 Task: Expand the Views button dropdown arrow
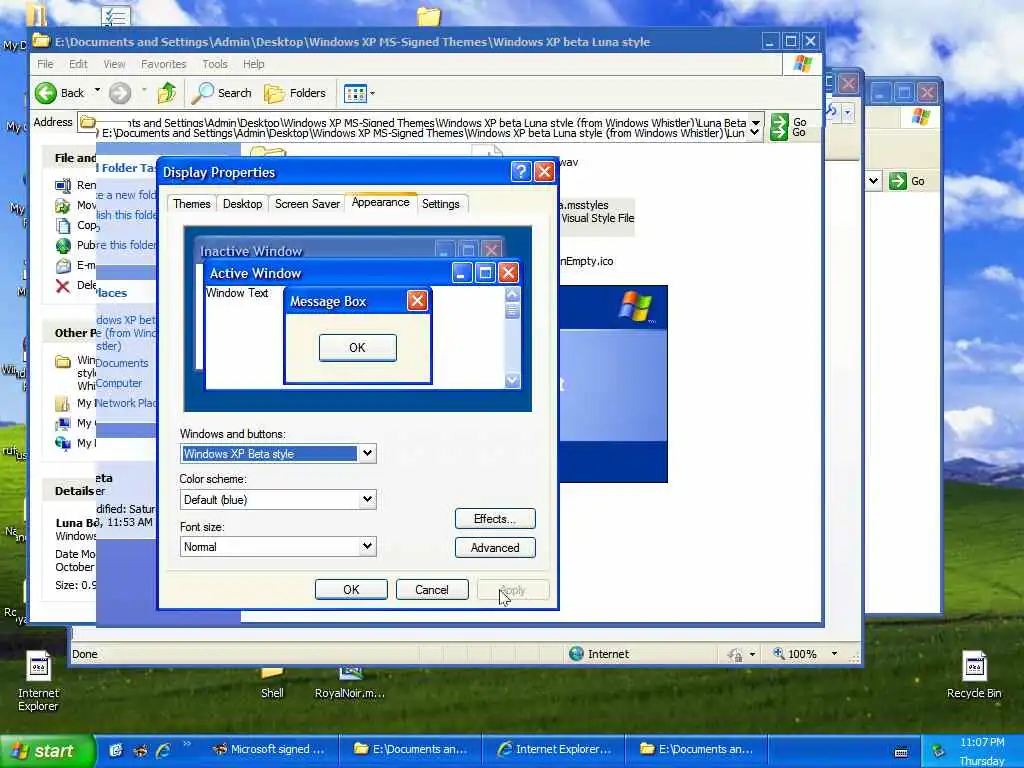[x=372, y=93]
